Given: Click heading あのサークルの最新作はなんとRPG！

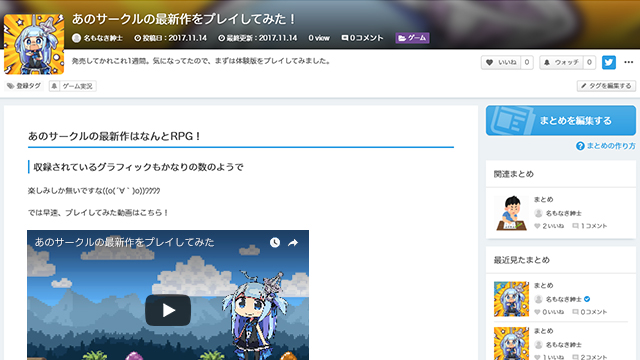Looking at the screenshot, I should click(114, 136).
